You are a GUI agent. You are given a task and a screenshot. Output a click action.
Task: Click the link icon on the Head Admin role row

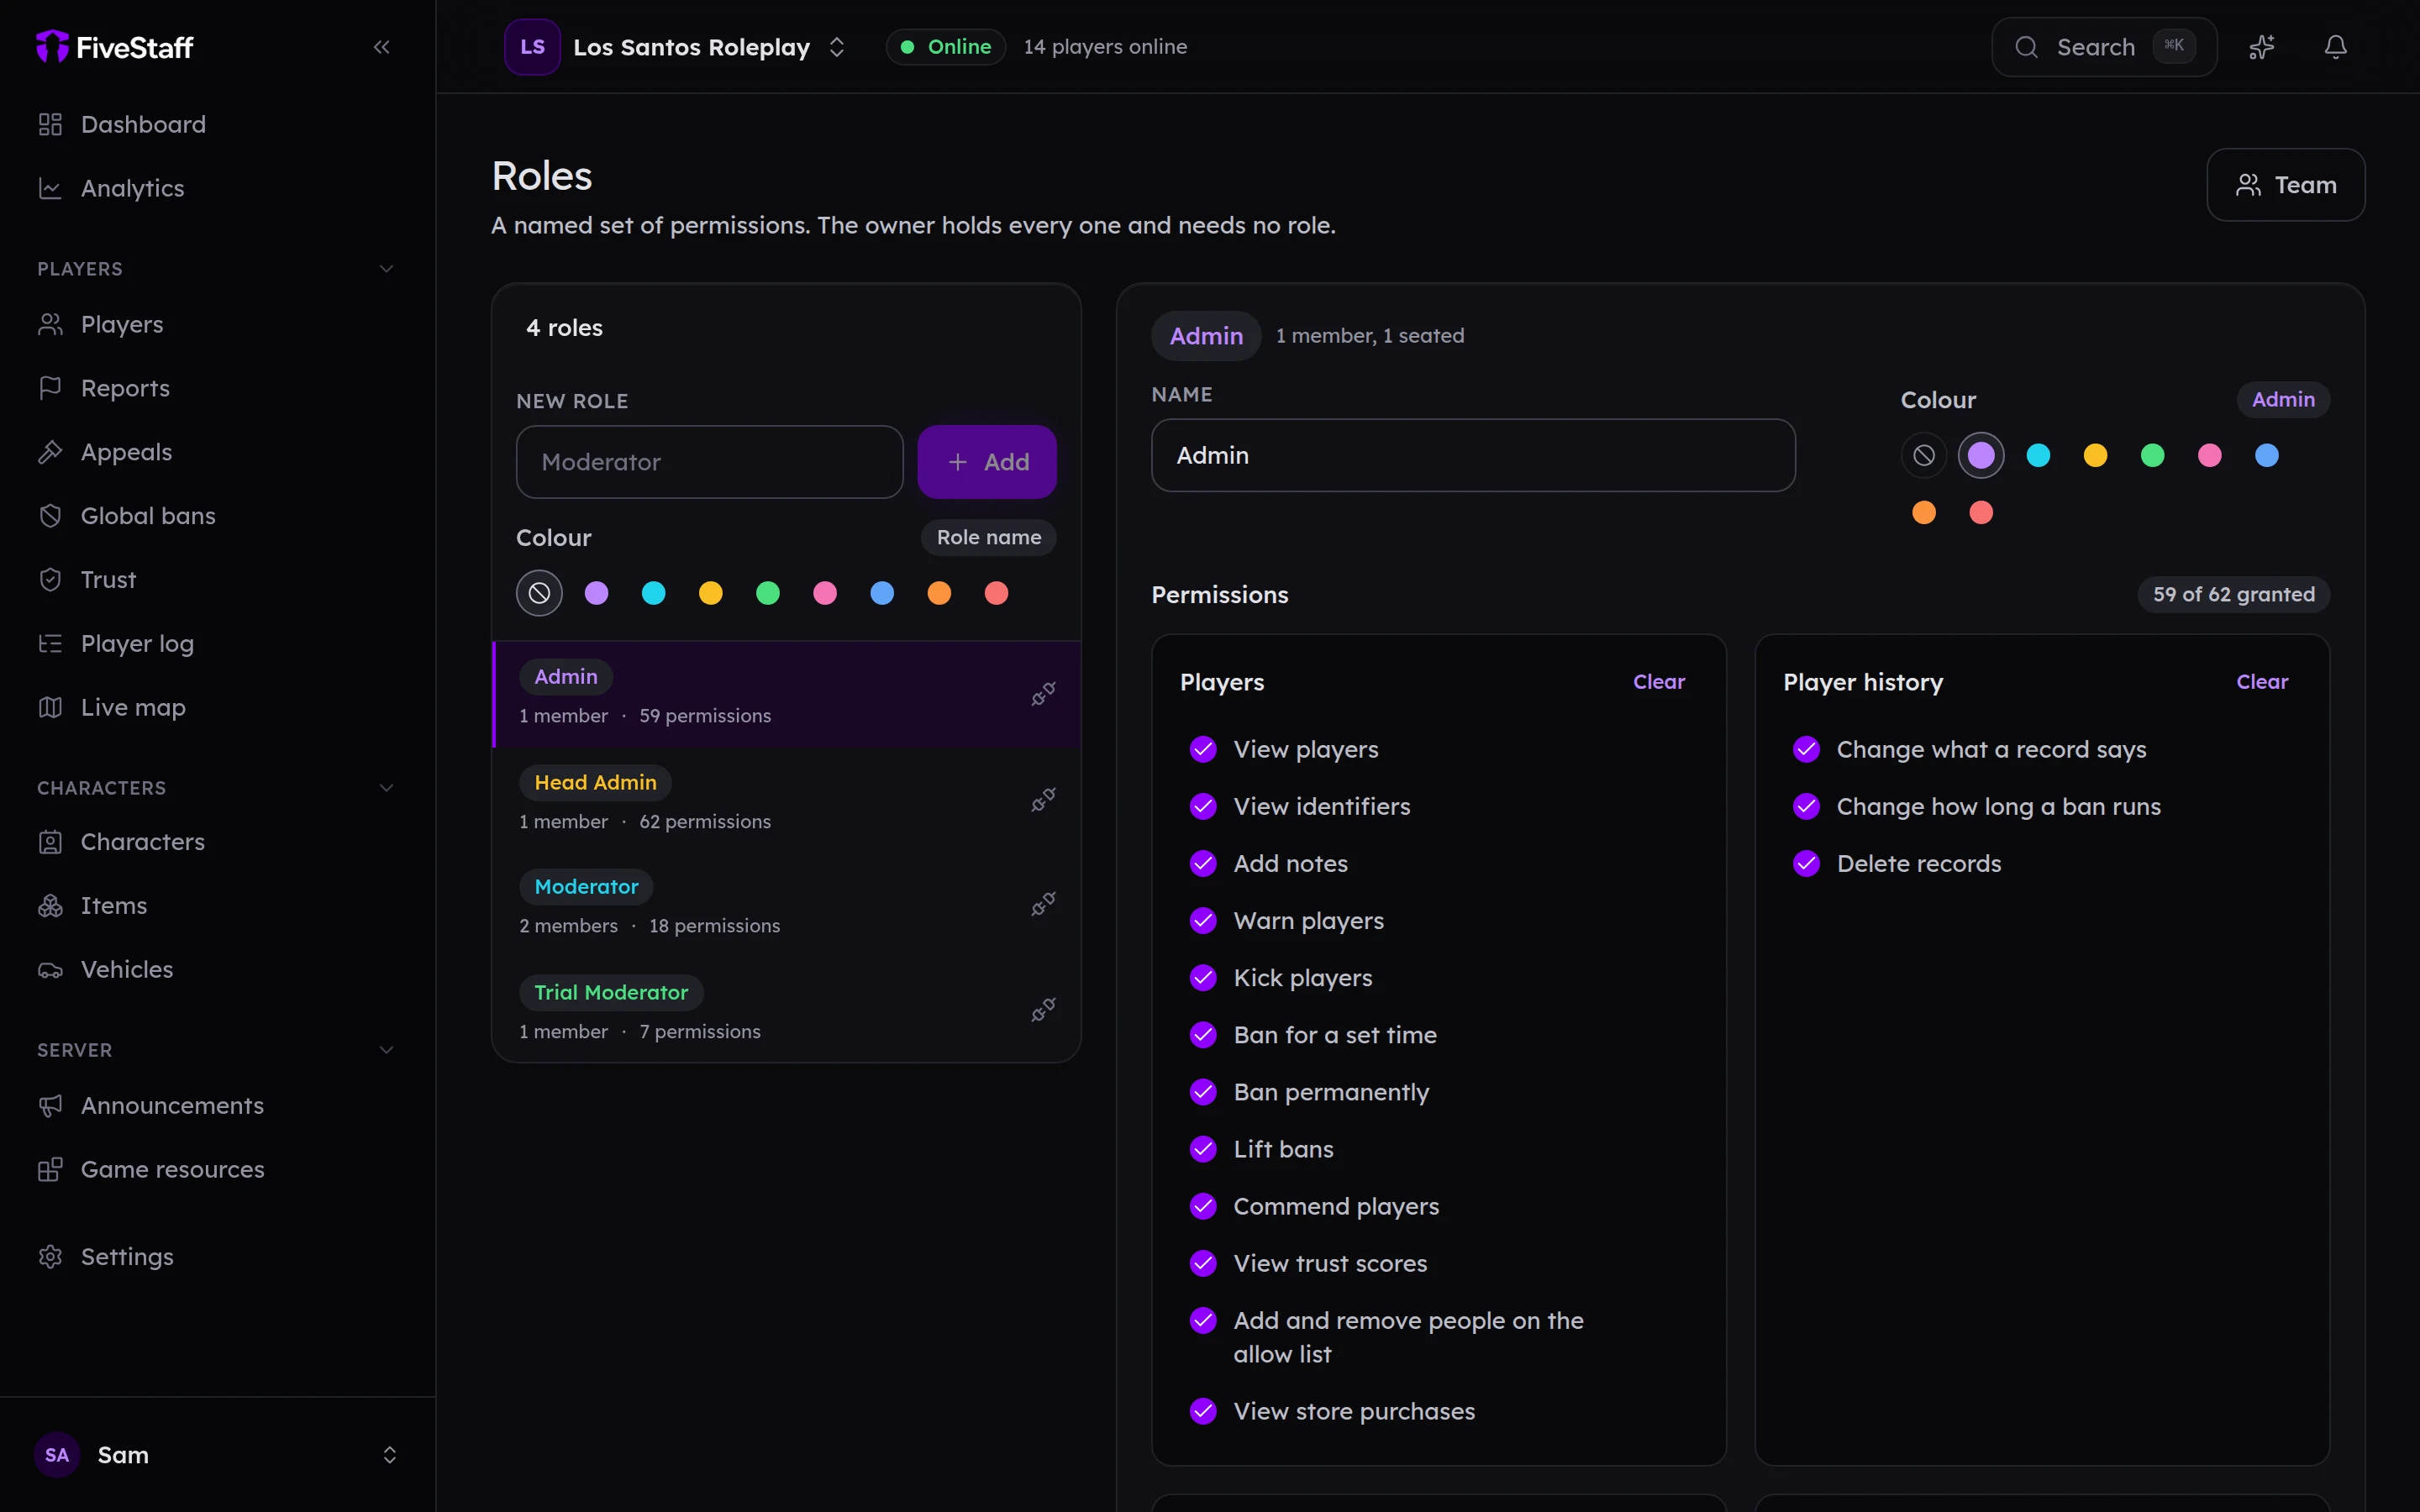pyautogui.click(x=1043, y=800)
